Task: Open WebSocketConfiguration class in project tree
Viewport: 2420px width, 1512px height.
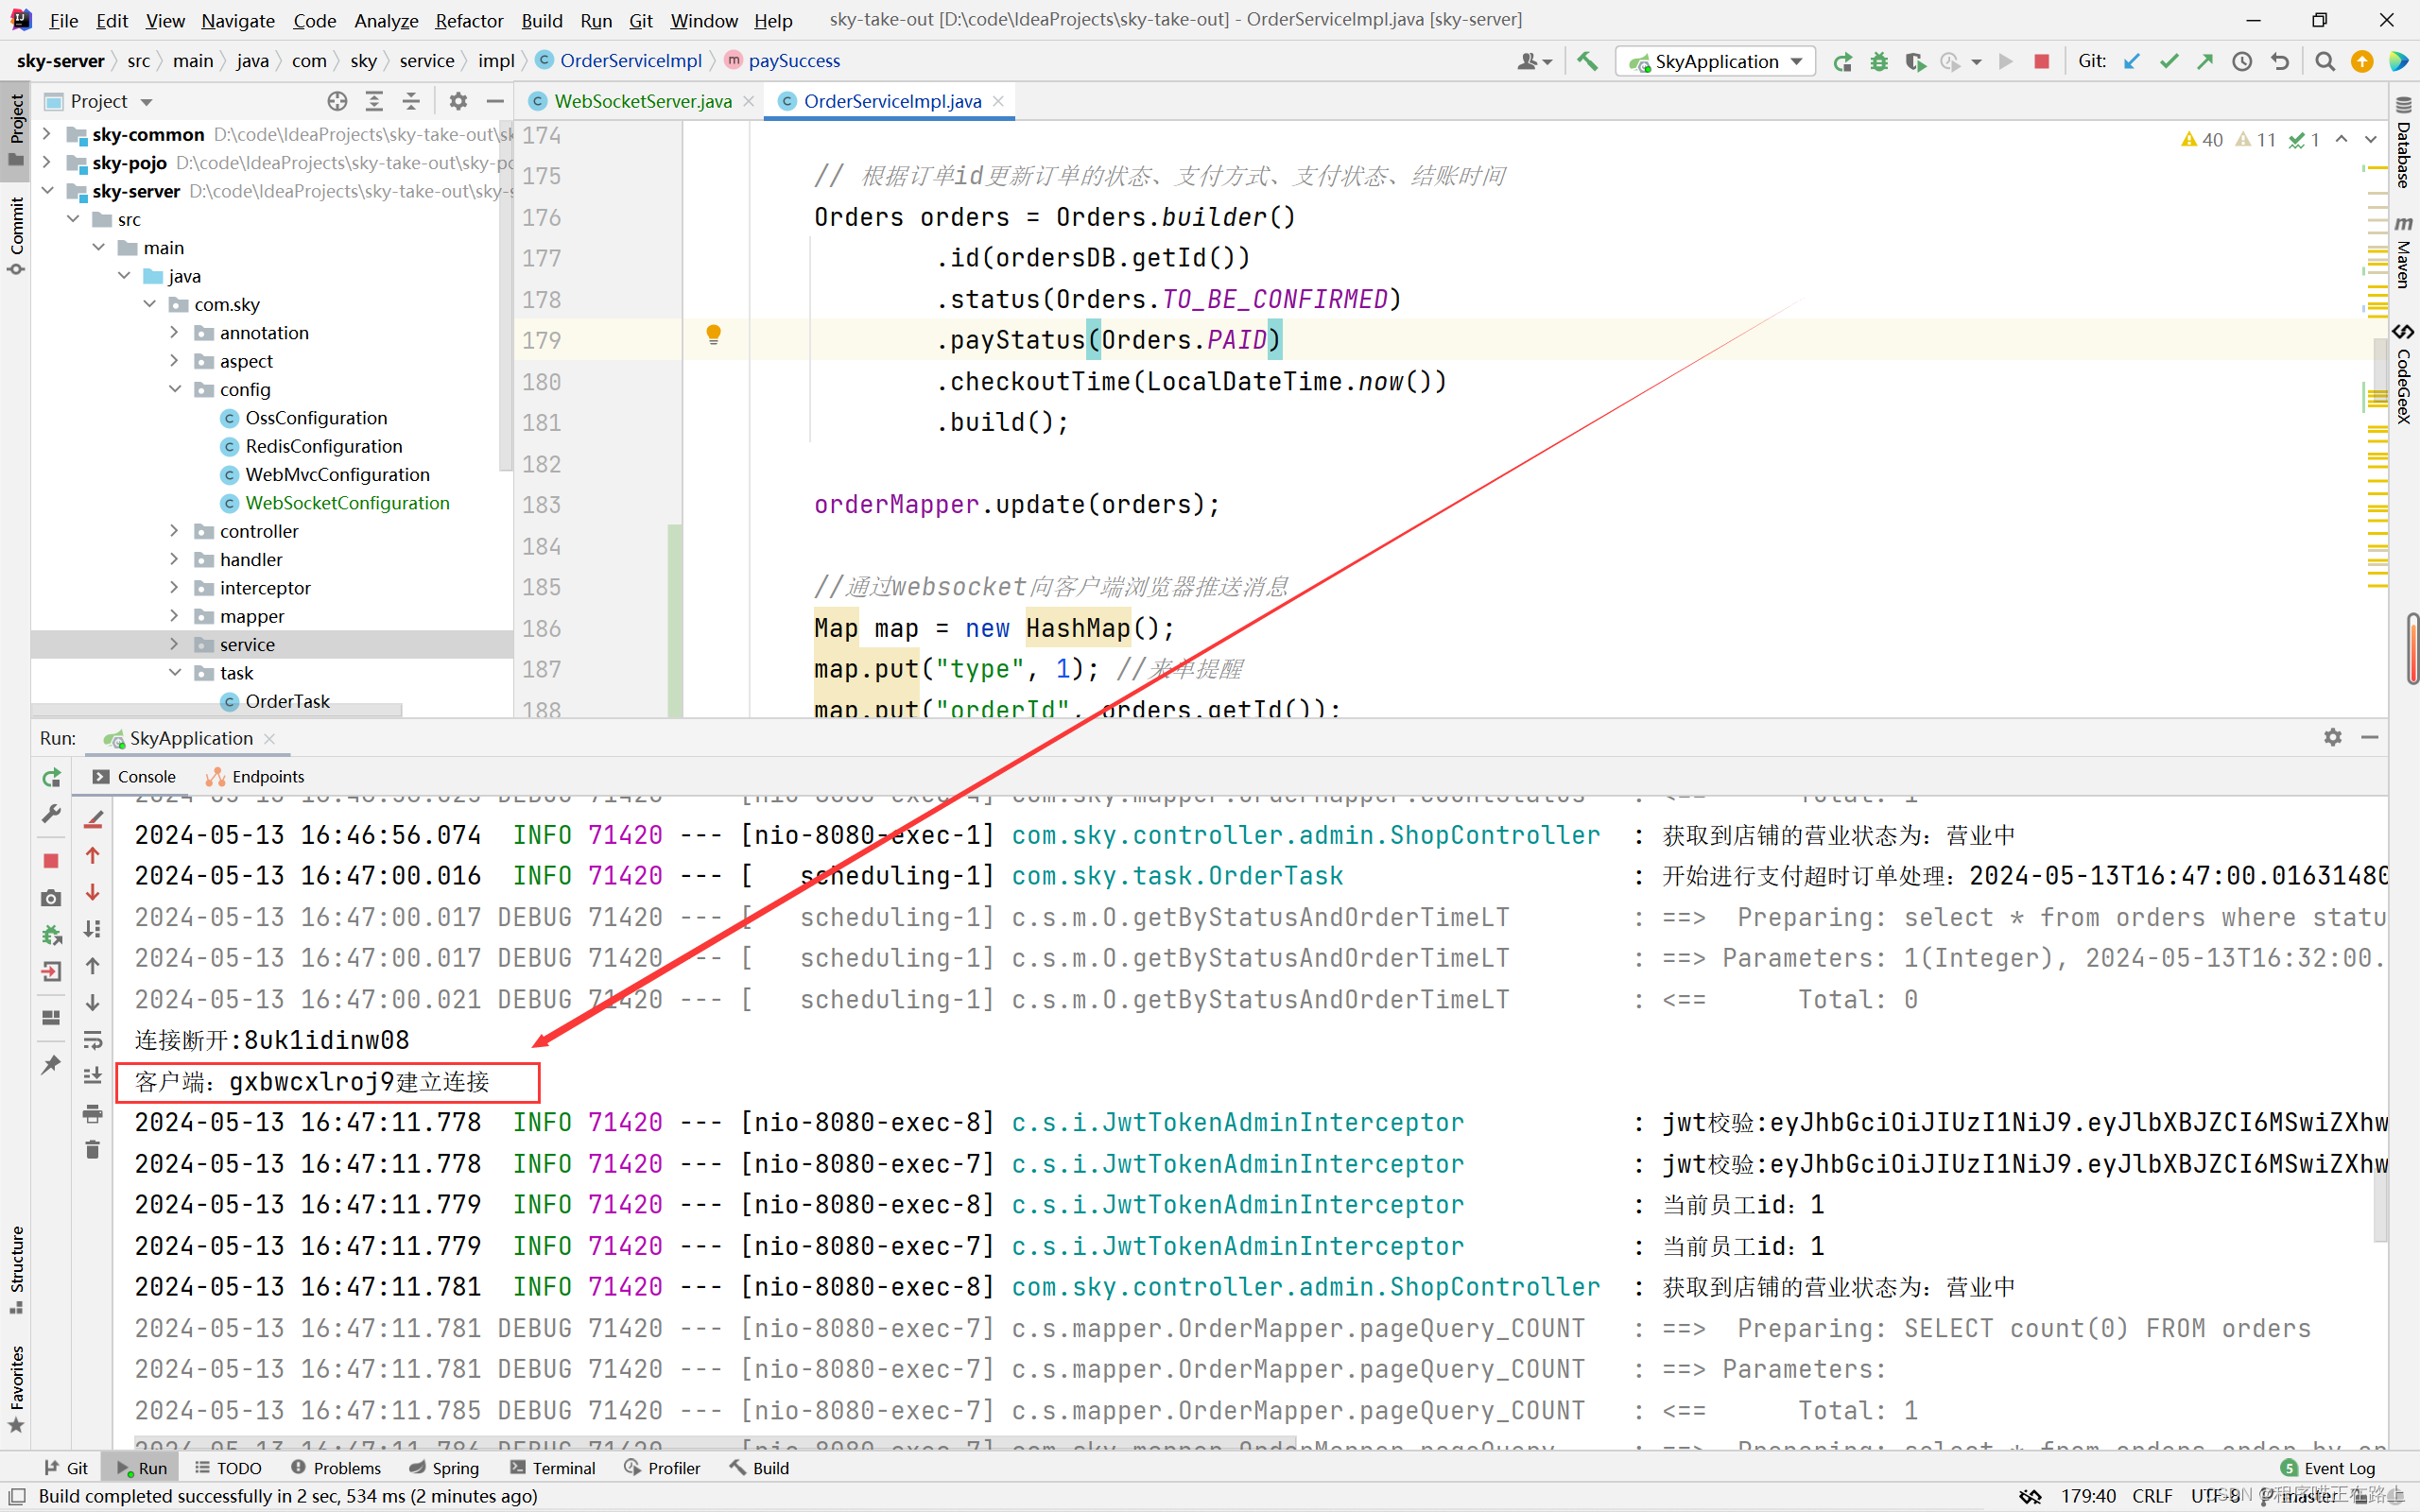Action: (347, 503)
